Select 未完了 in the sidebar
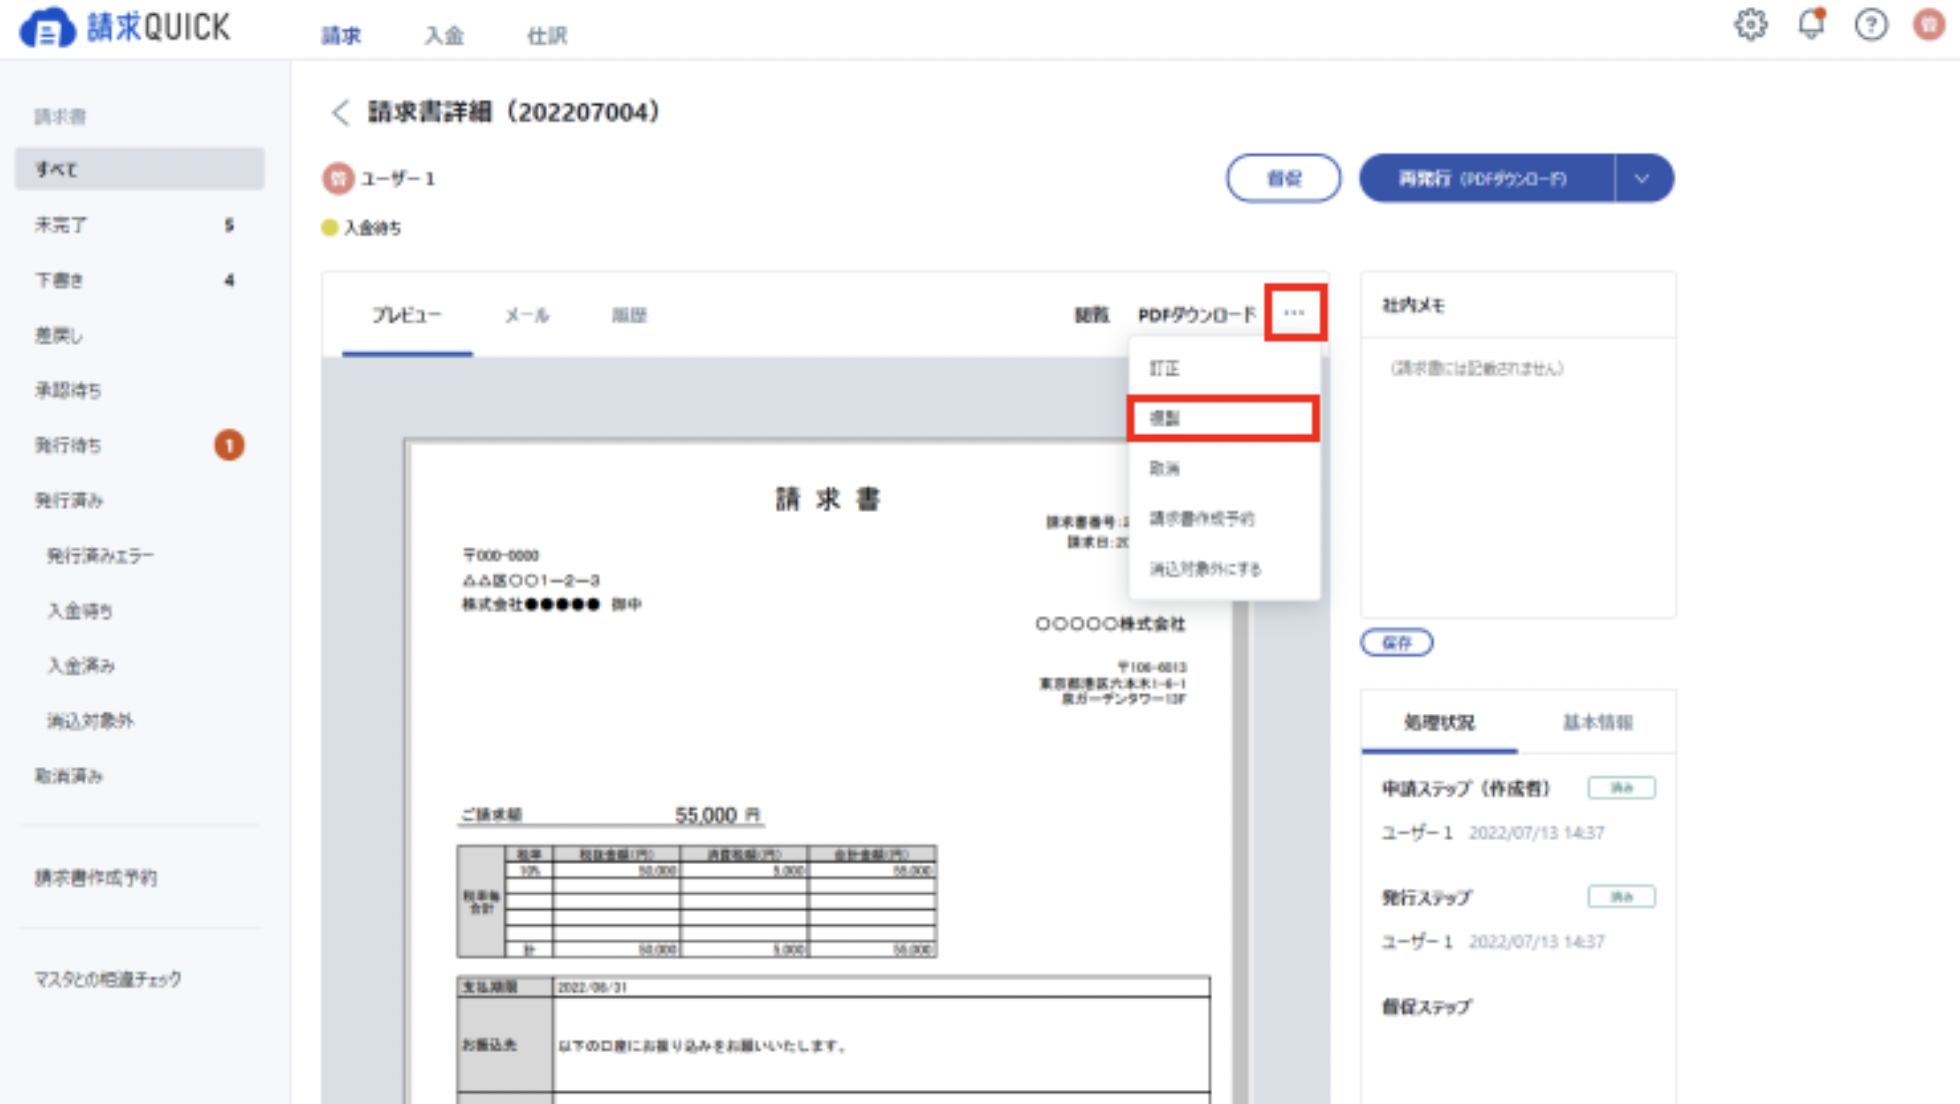Viewport: 1960px width, 1104px height. (140, 225)
